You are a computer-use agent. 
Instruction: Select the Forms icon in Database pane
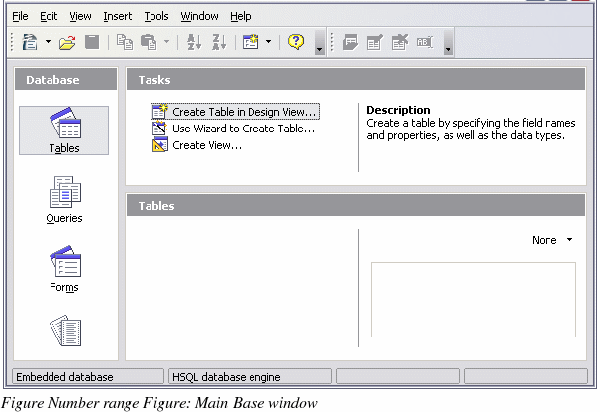click(64, 269)
